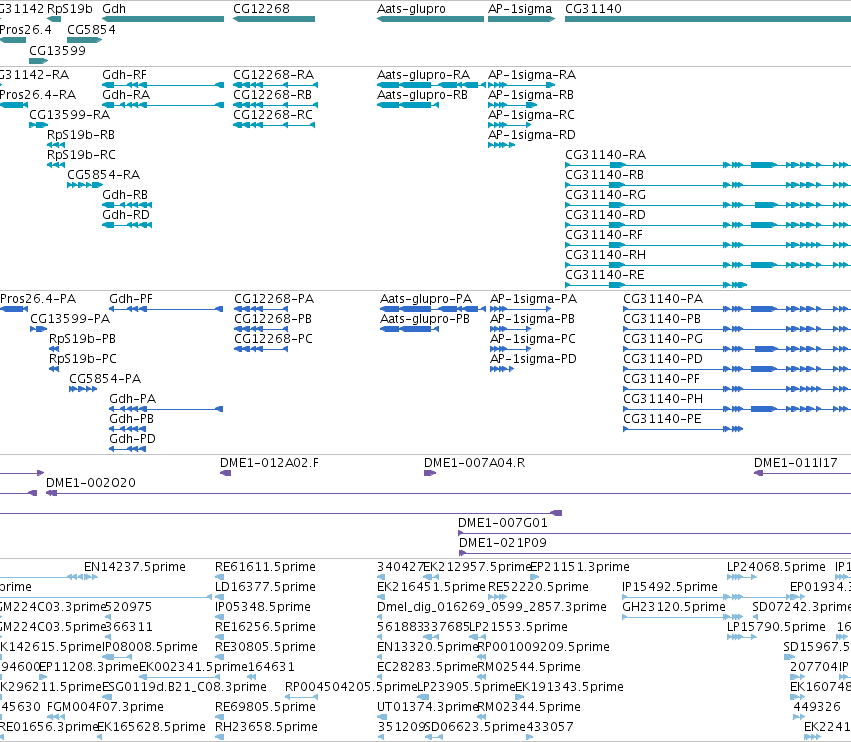Select clone DME1-012A02.F

[269, 463]
